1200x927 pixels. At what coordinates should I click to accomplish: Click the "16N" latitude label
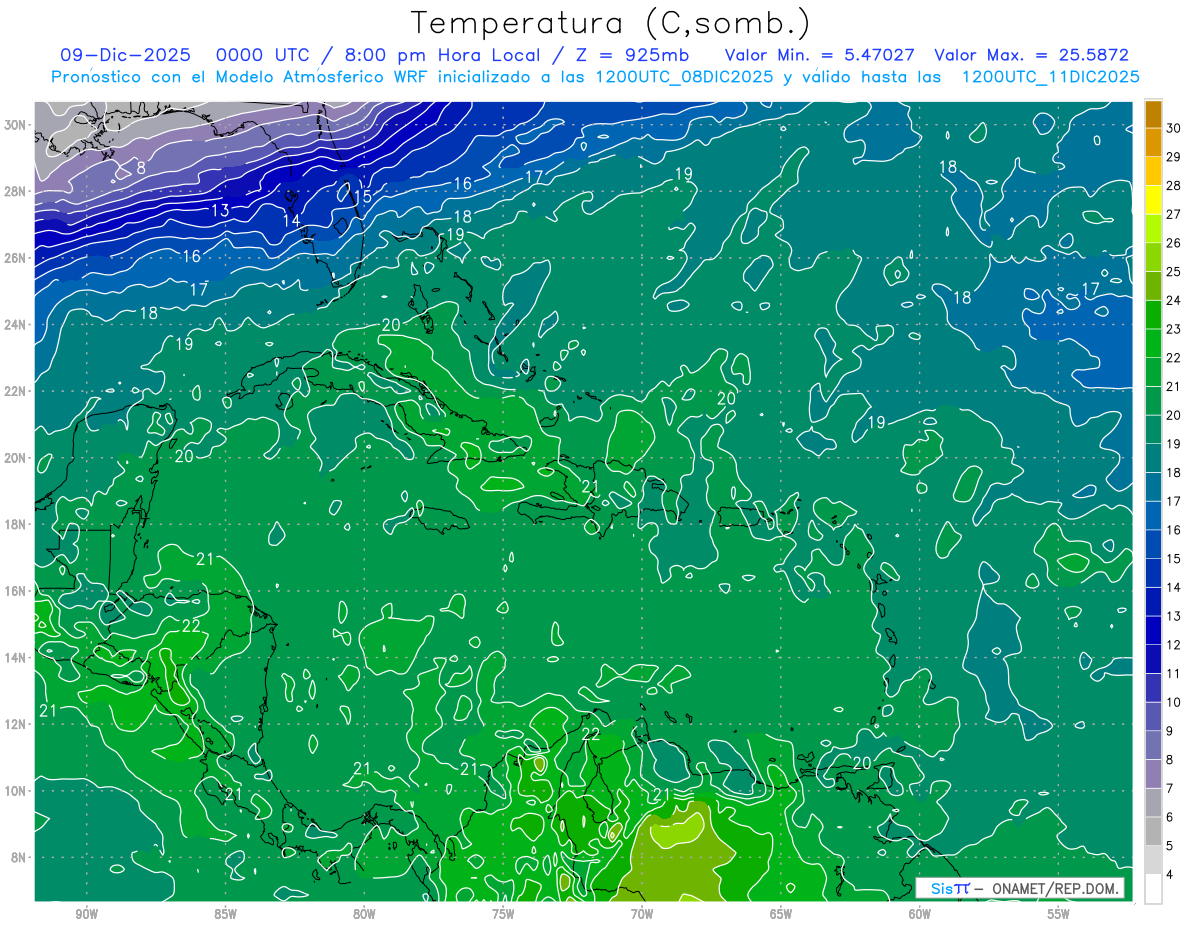coord(17,591)
